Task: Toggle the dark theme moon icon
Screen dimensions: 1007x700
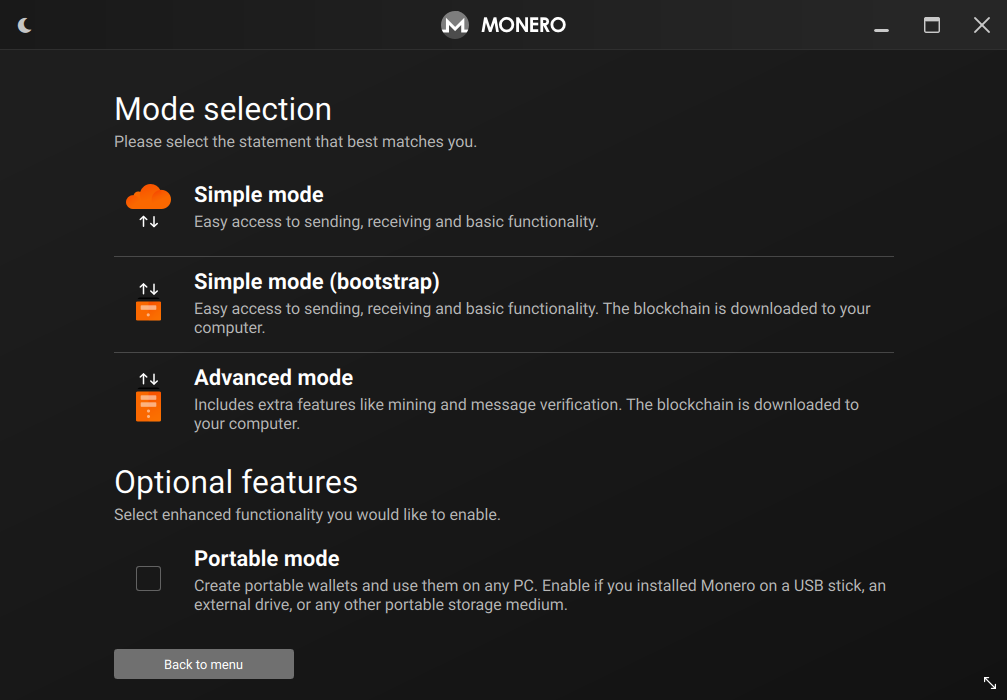Action: click(24, 25)
